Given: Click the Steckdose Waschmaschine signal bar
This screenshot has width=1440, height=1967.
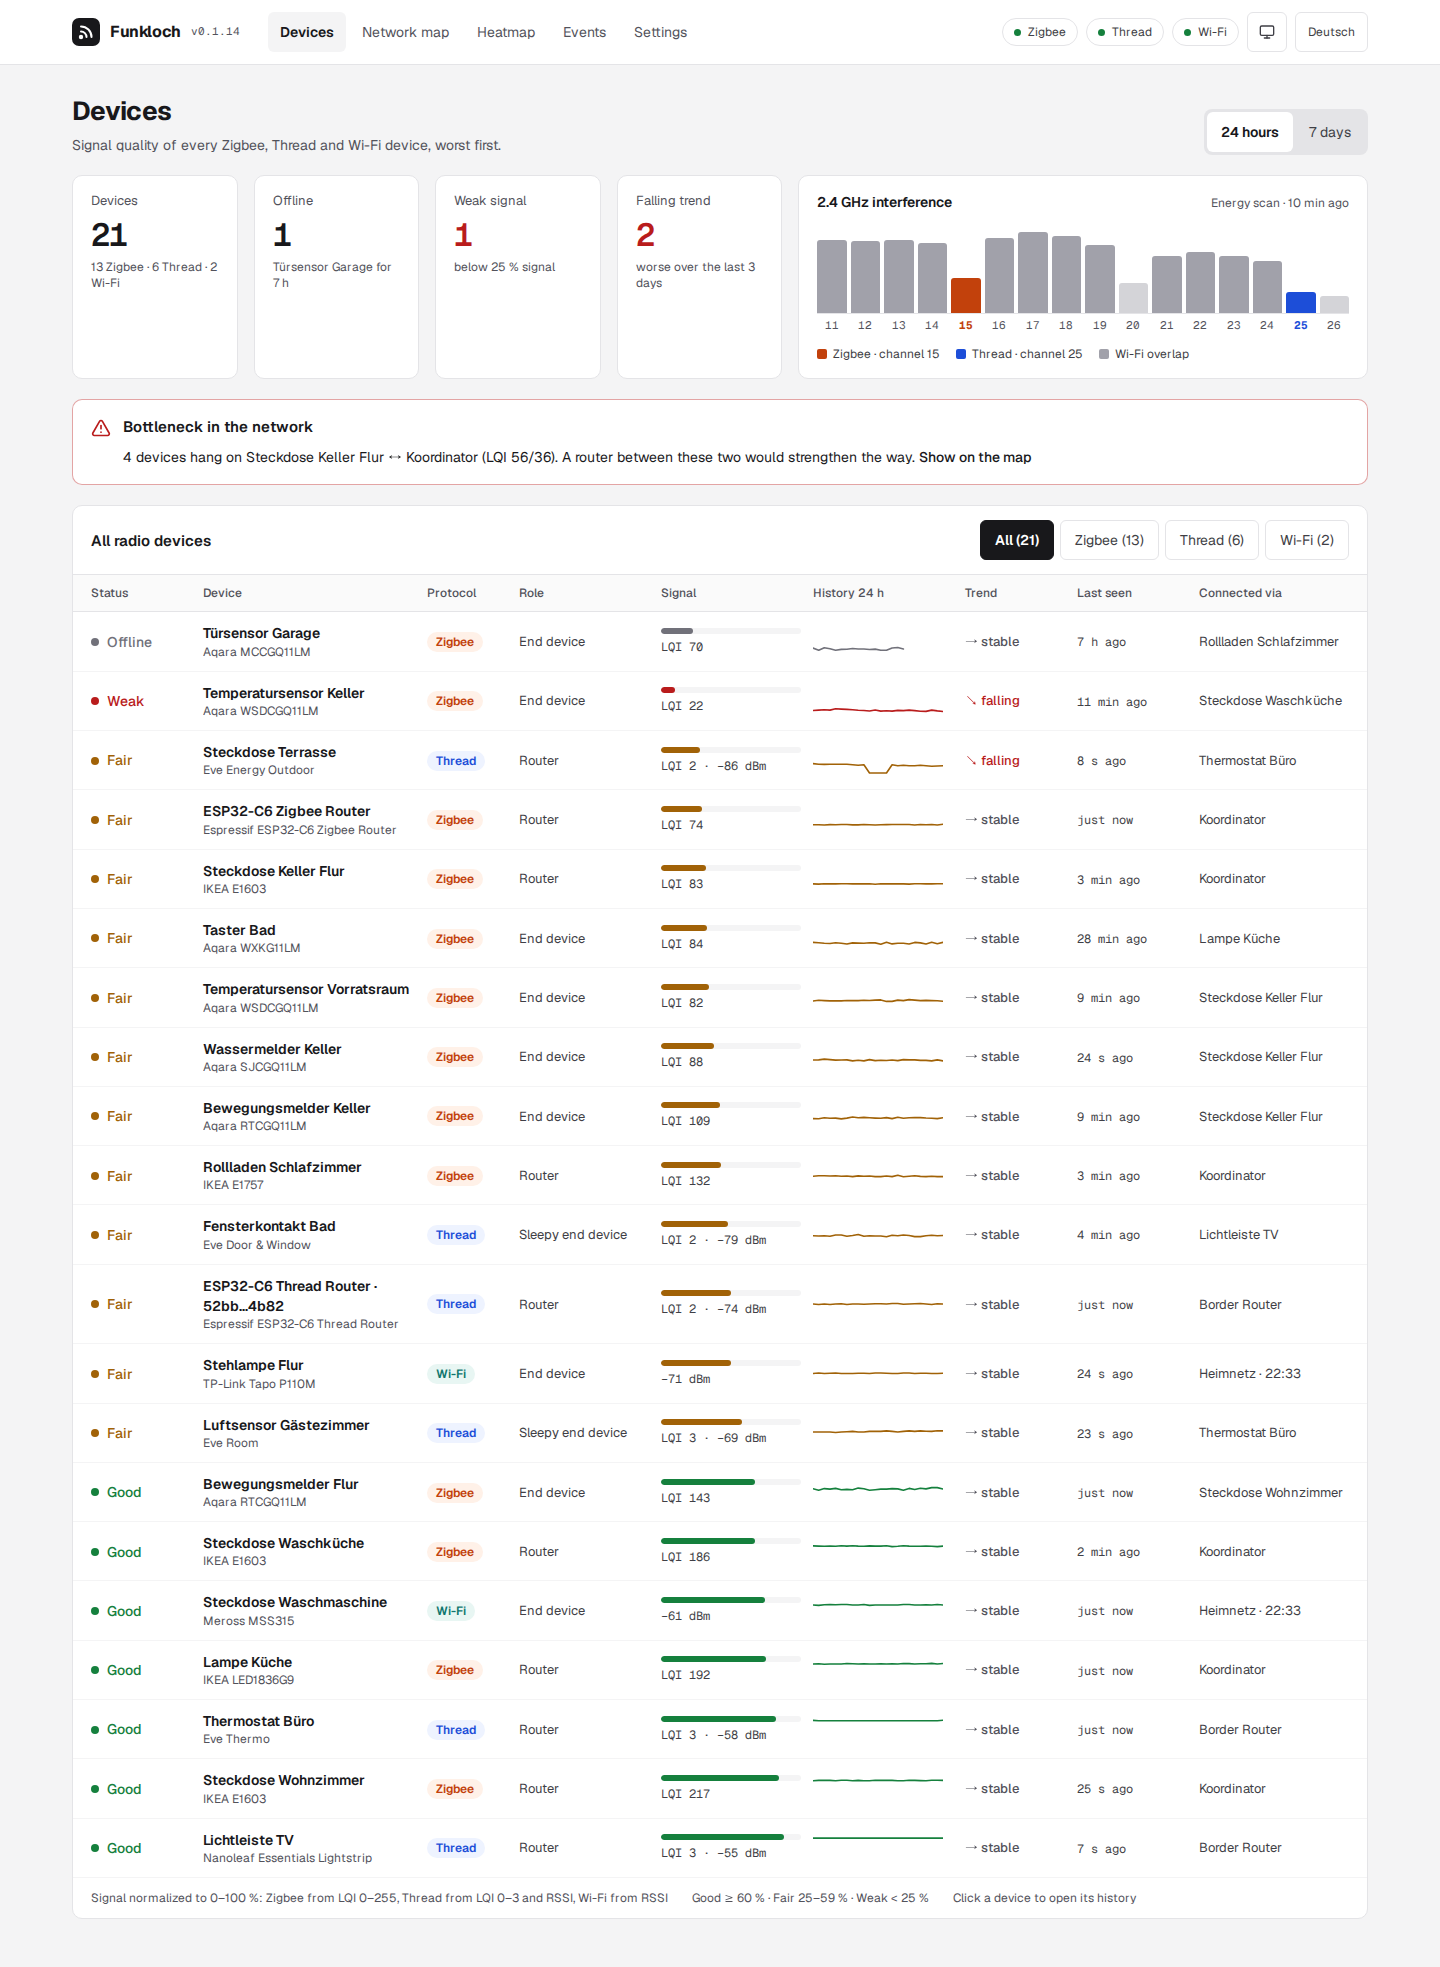Looking at the screenshot, I should (731, 1600).
